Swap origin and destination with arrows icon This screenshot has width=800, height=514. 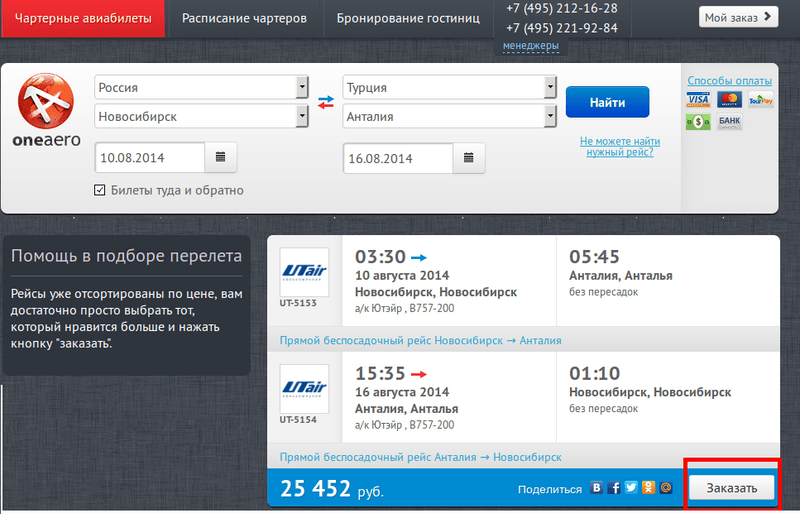coord(326,102)
